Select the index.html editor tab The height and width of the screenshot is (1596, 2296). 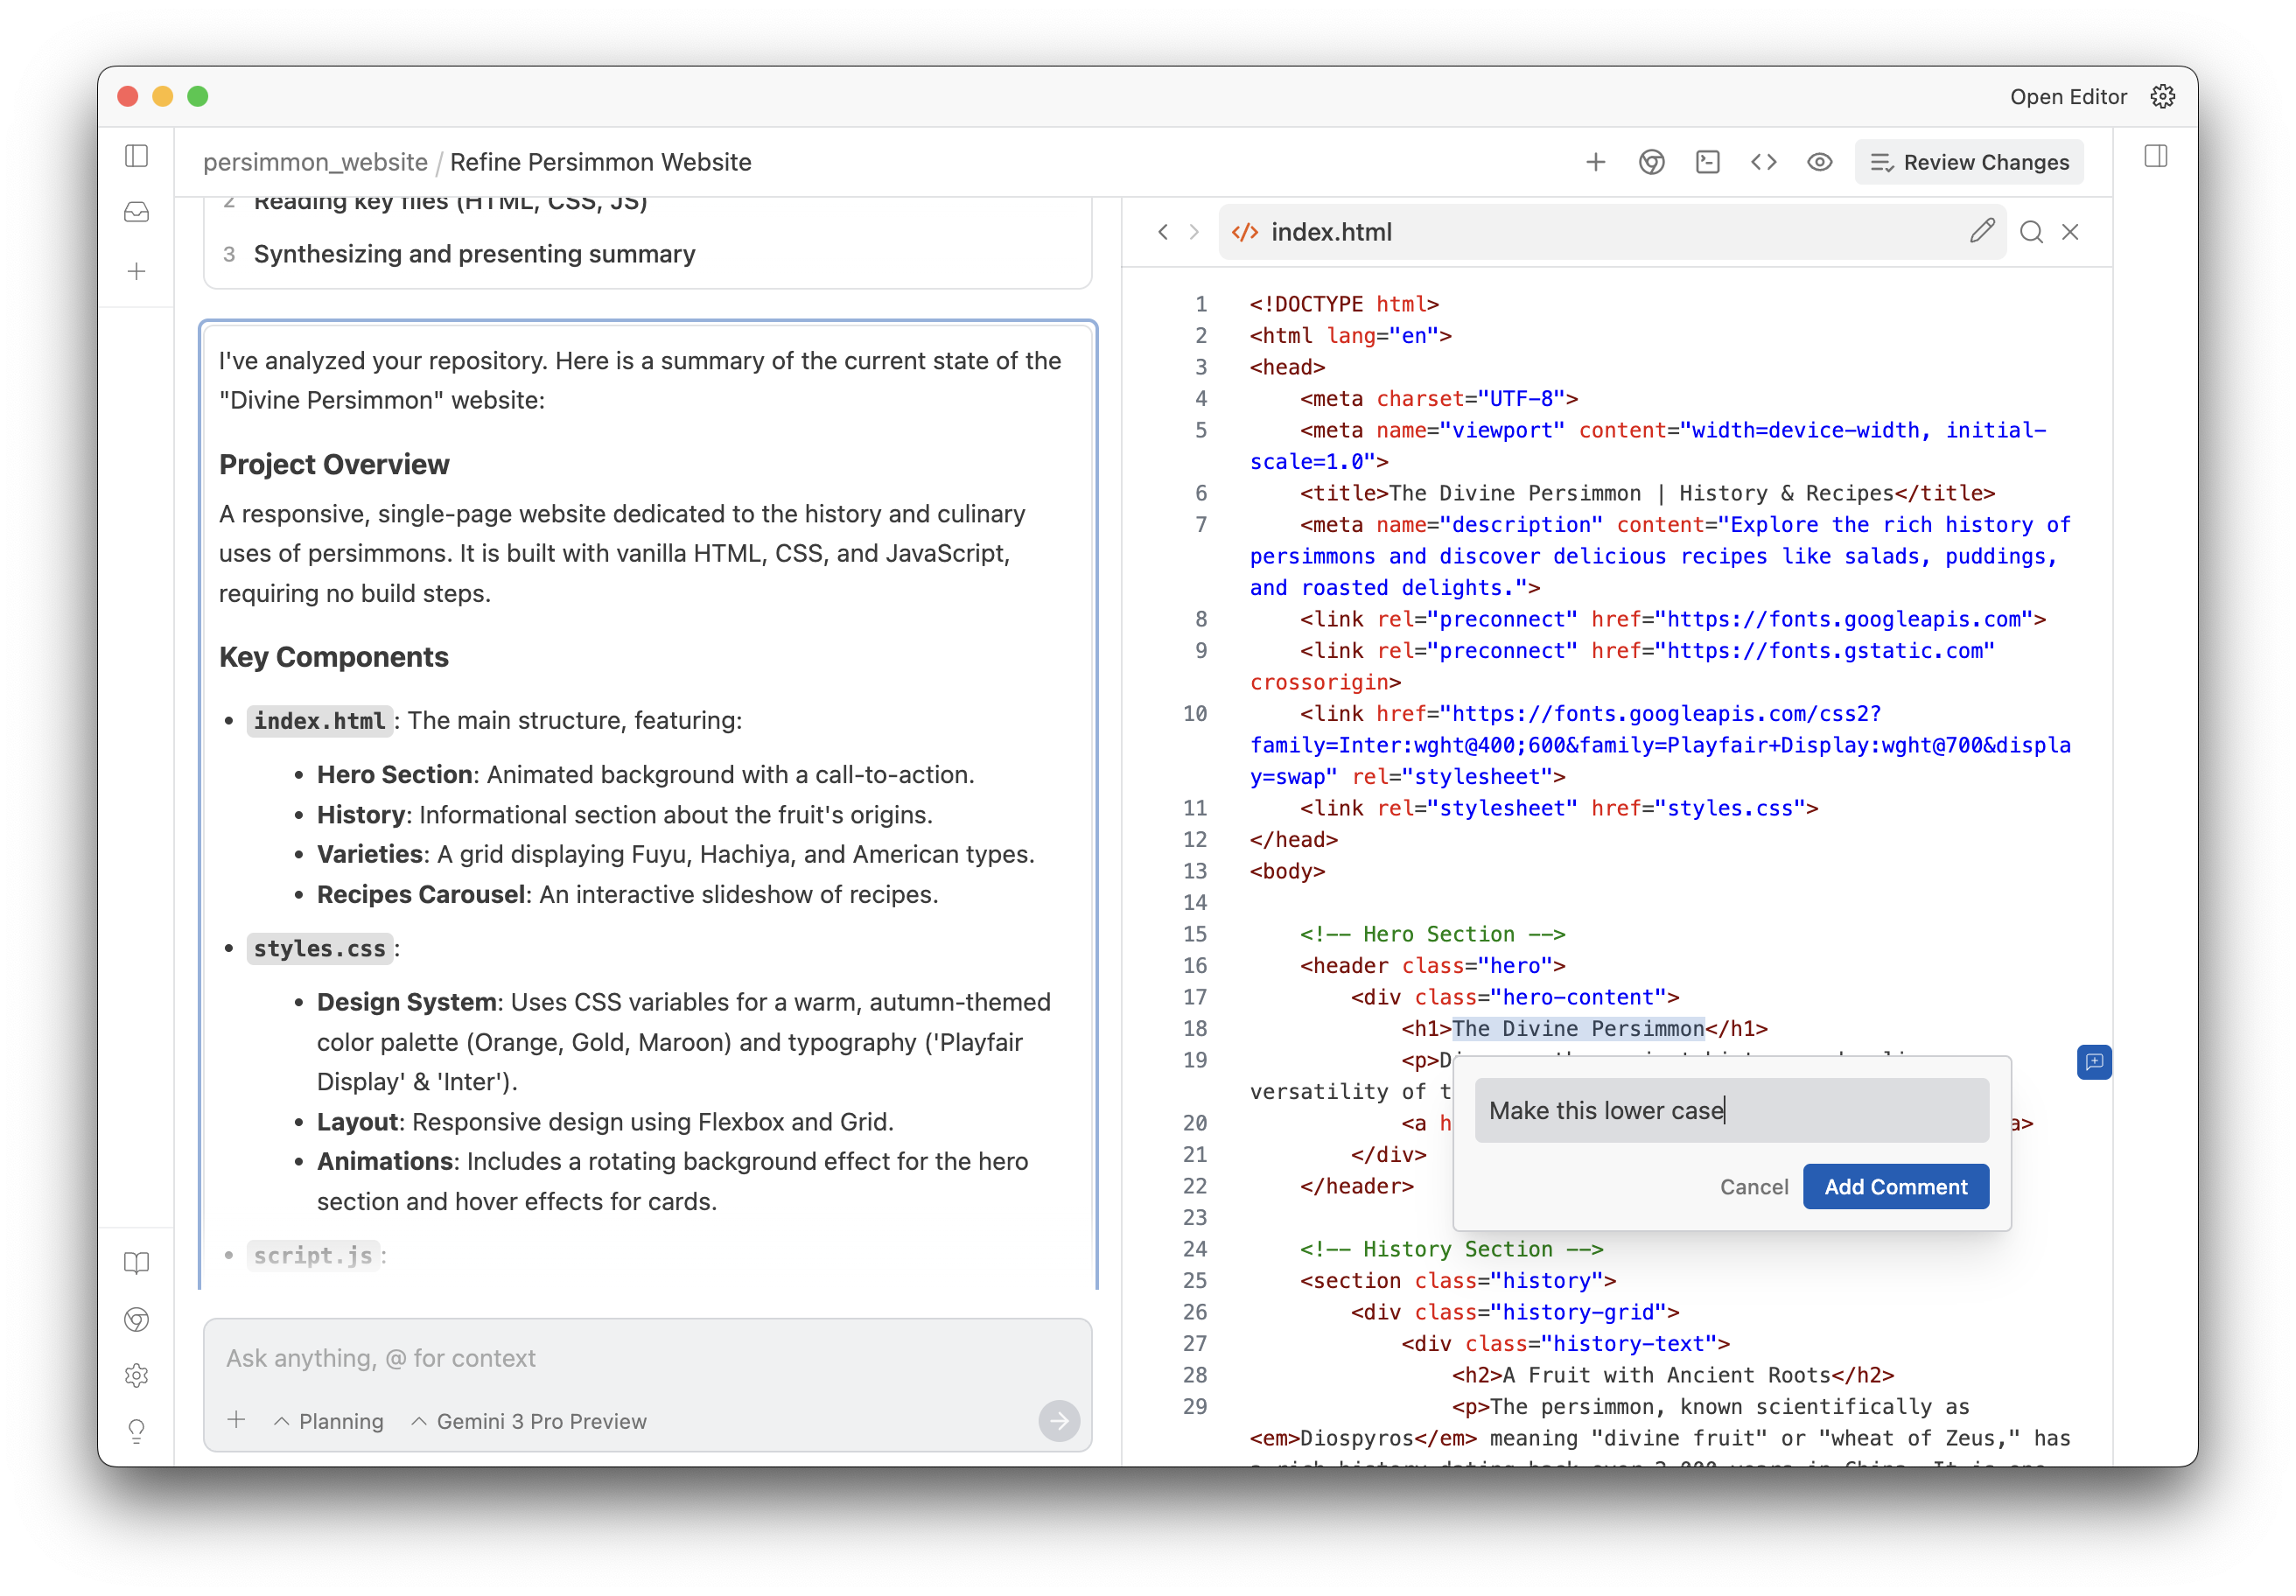pyautogui.click(x=1330, y=231)
